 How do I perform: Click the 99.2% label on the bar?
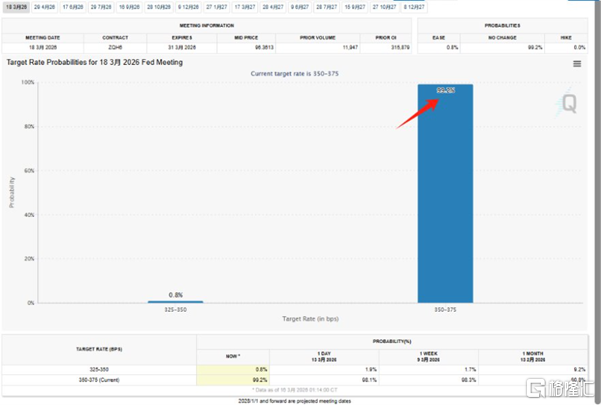(446, 90)
